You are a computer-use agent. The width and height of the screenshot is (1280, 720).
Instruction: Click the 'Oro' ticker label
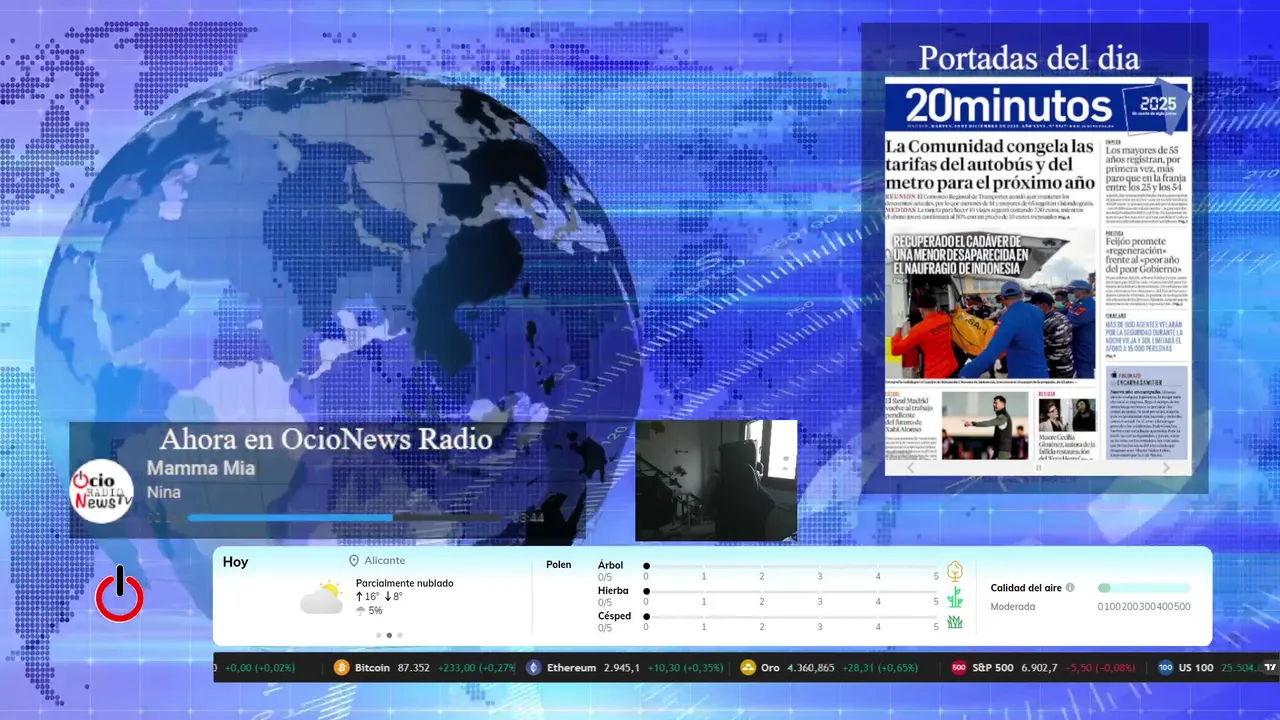770,668
